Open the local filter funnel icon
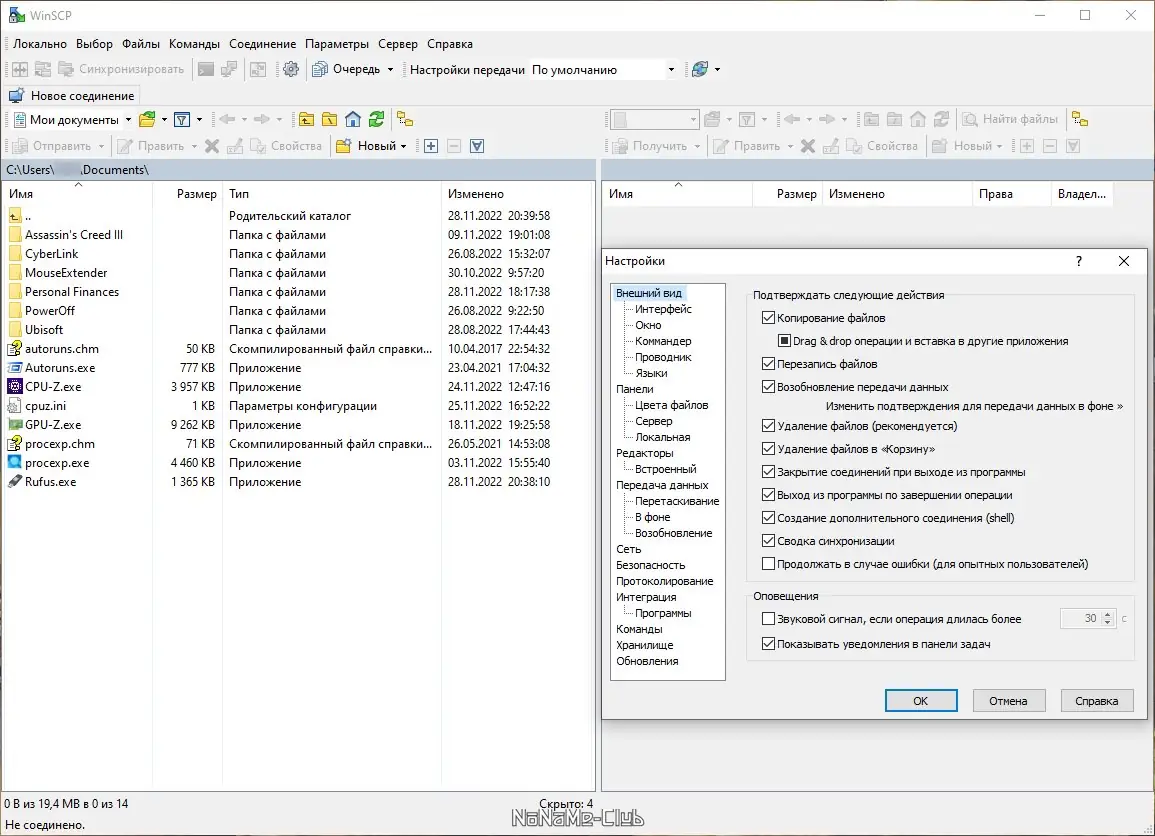 [182, 120]
